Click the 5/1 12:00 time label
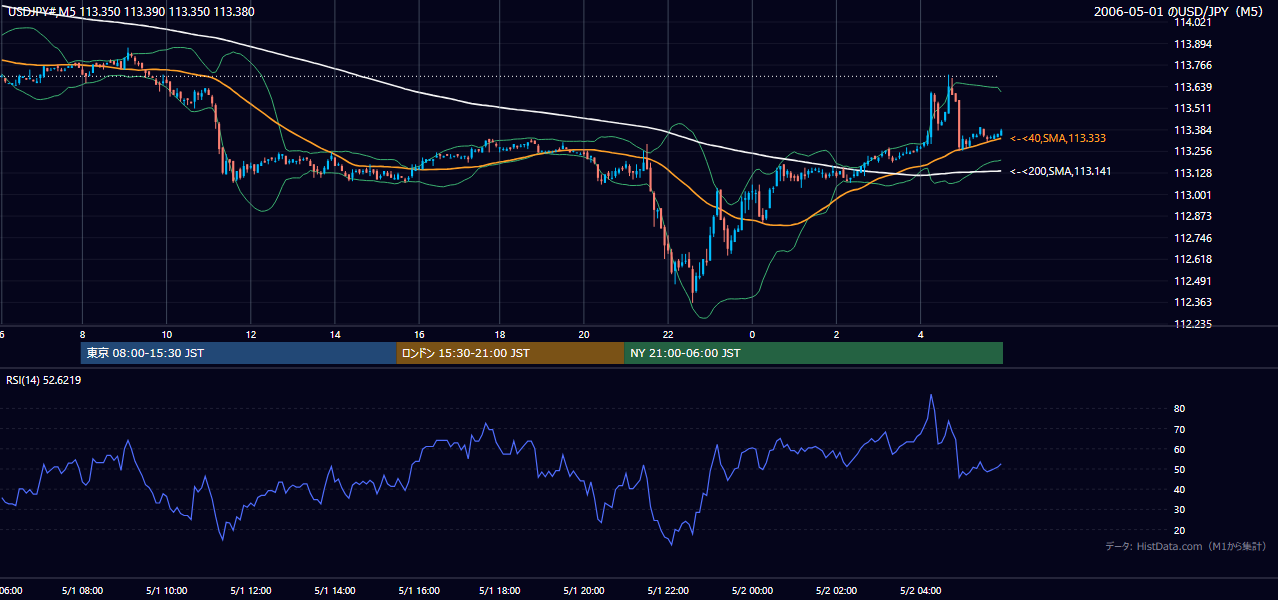Image resolution: width=1278 pixels, height=600 pixels. (251, 591)
